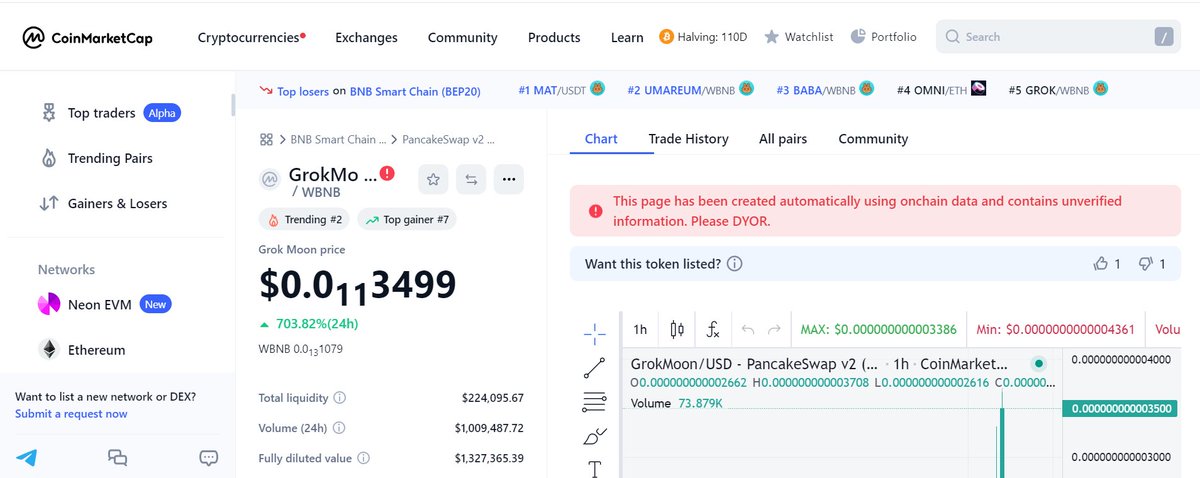The width and height of the screenshot is (1200, 478).
Task: Open the three-dots more options menu
Action: (x=509, y=179)
